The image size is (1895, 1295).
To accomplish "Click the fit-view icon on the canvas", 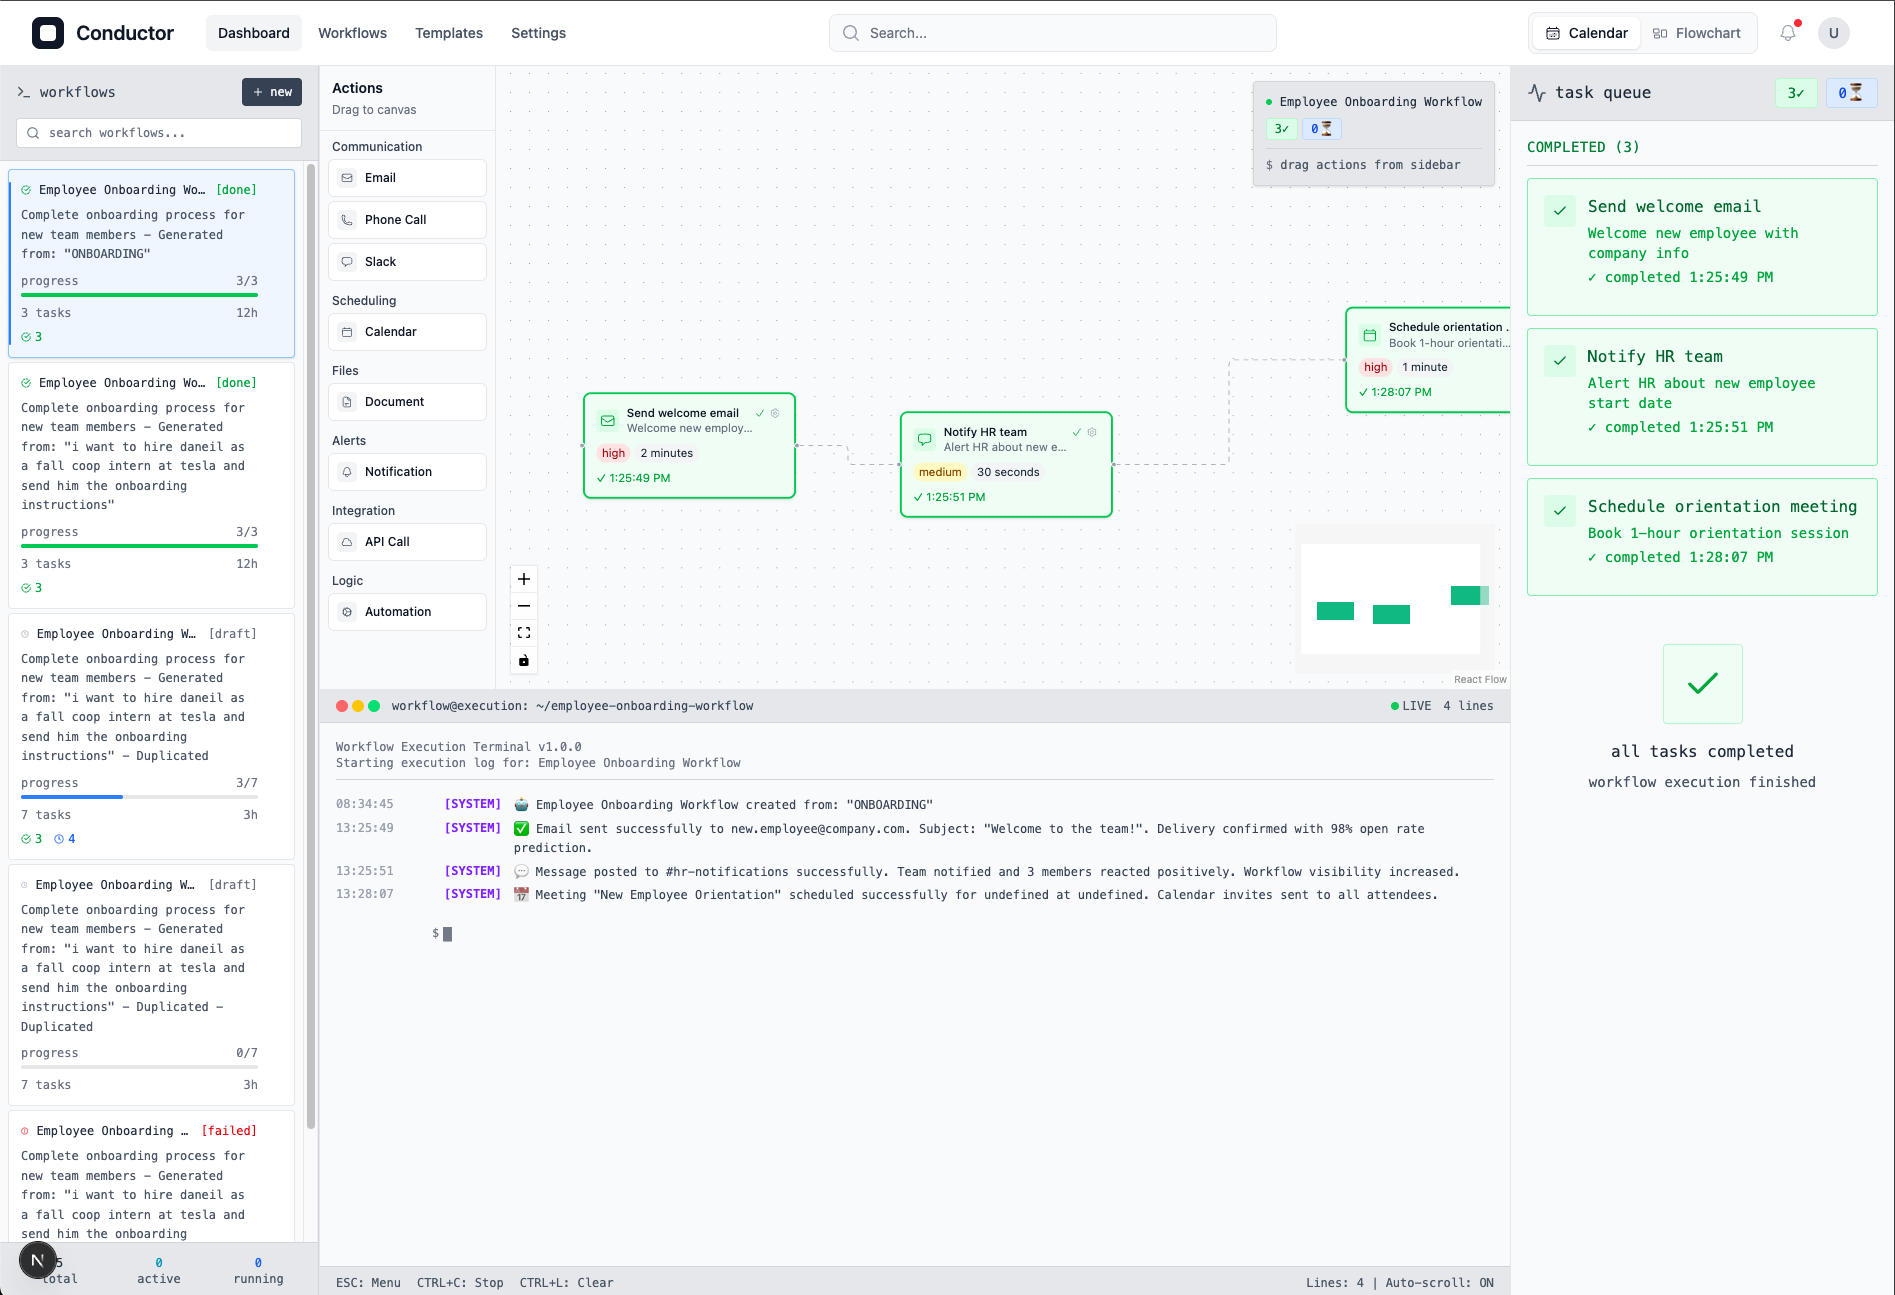I will pos(523,632).
